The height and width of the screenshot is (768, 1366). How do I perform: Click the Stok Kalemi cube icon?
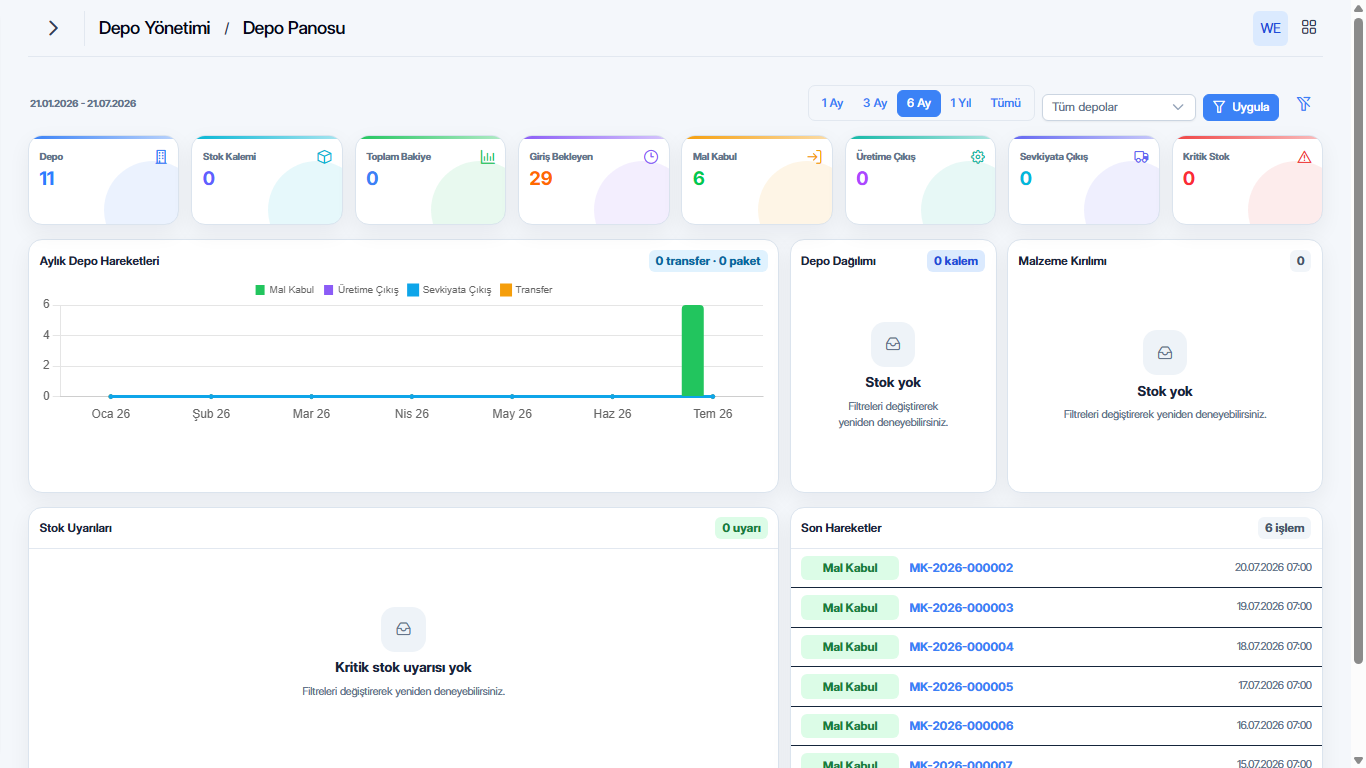(x=324, y=157)
